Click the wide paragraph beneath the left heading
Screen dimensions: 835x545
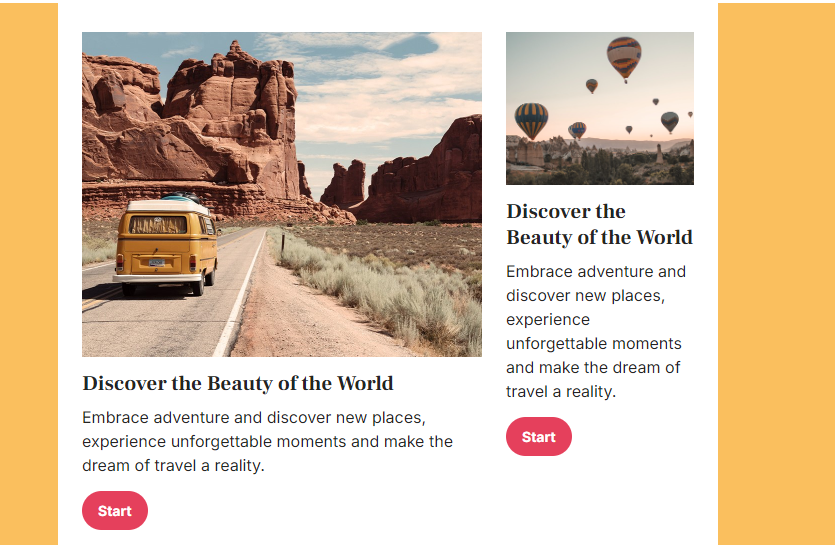(x=267, y=441)
